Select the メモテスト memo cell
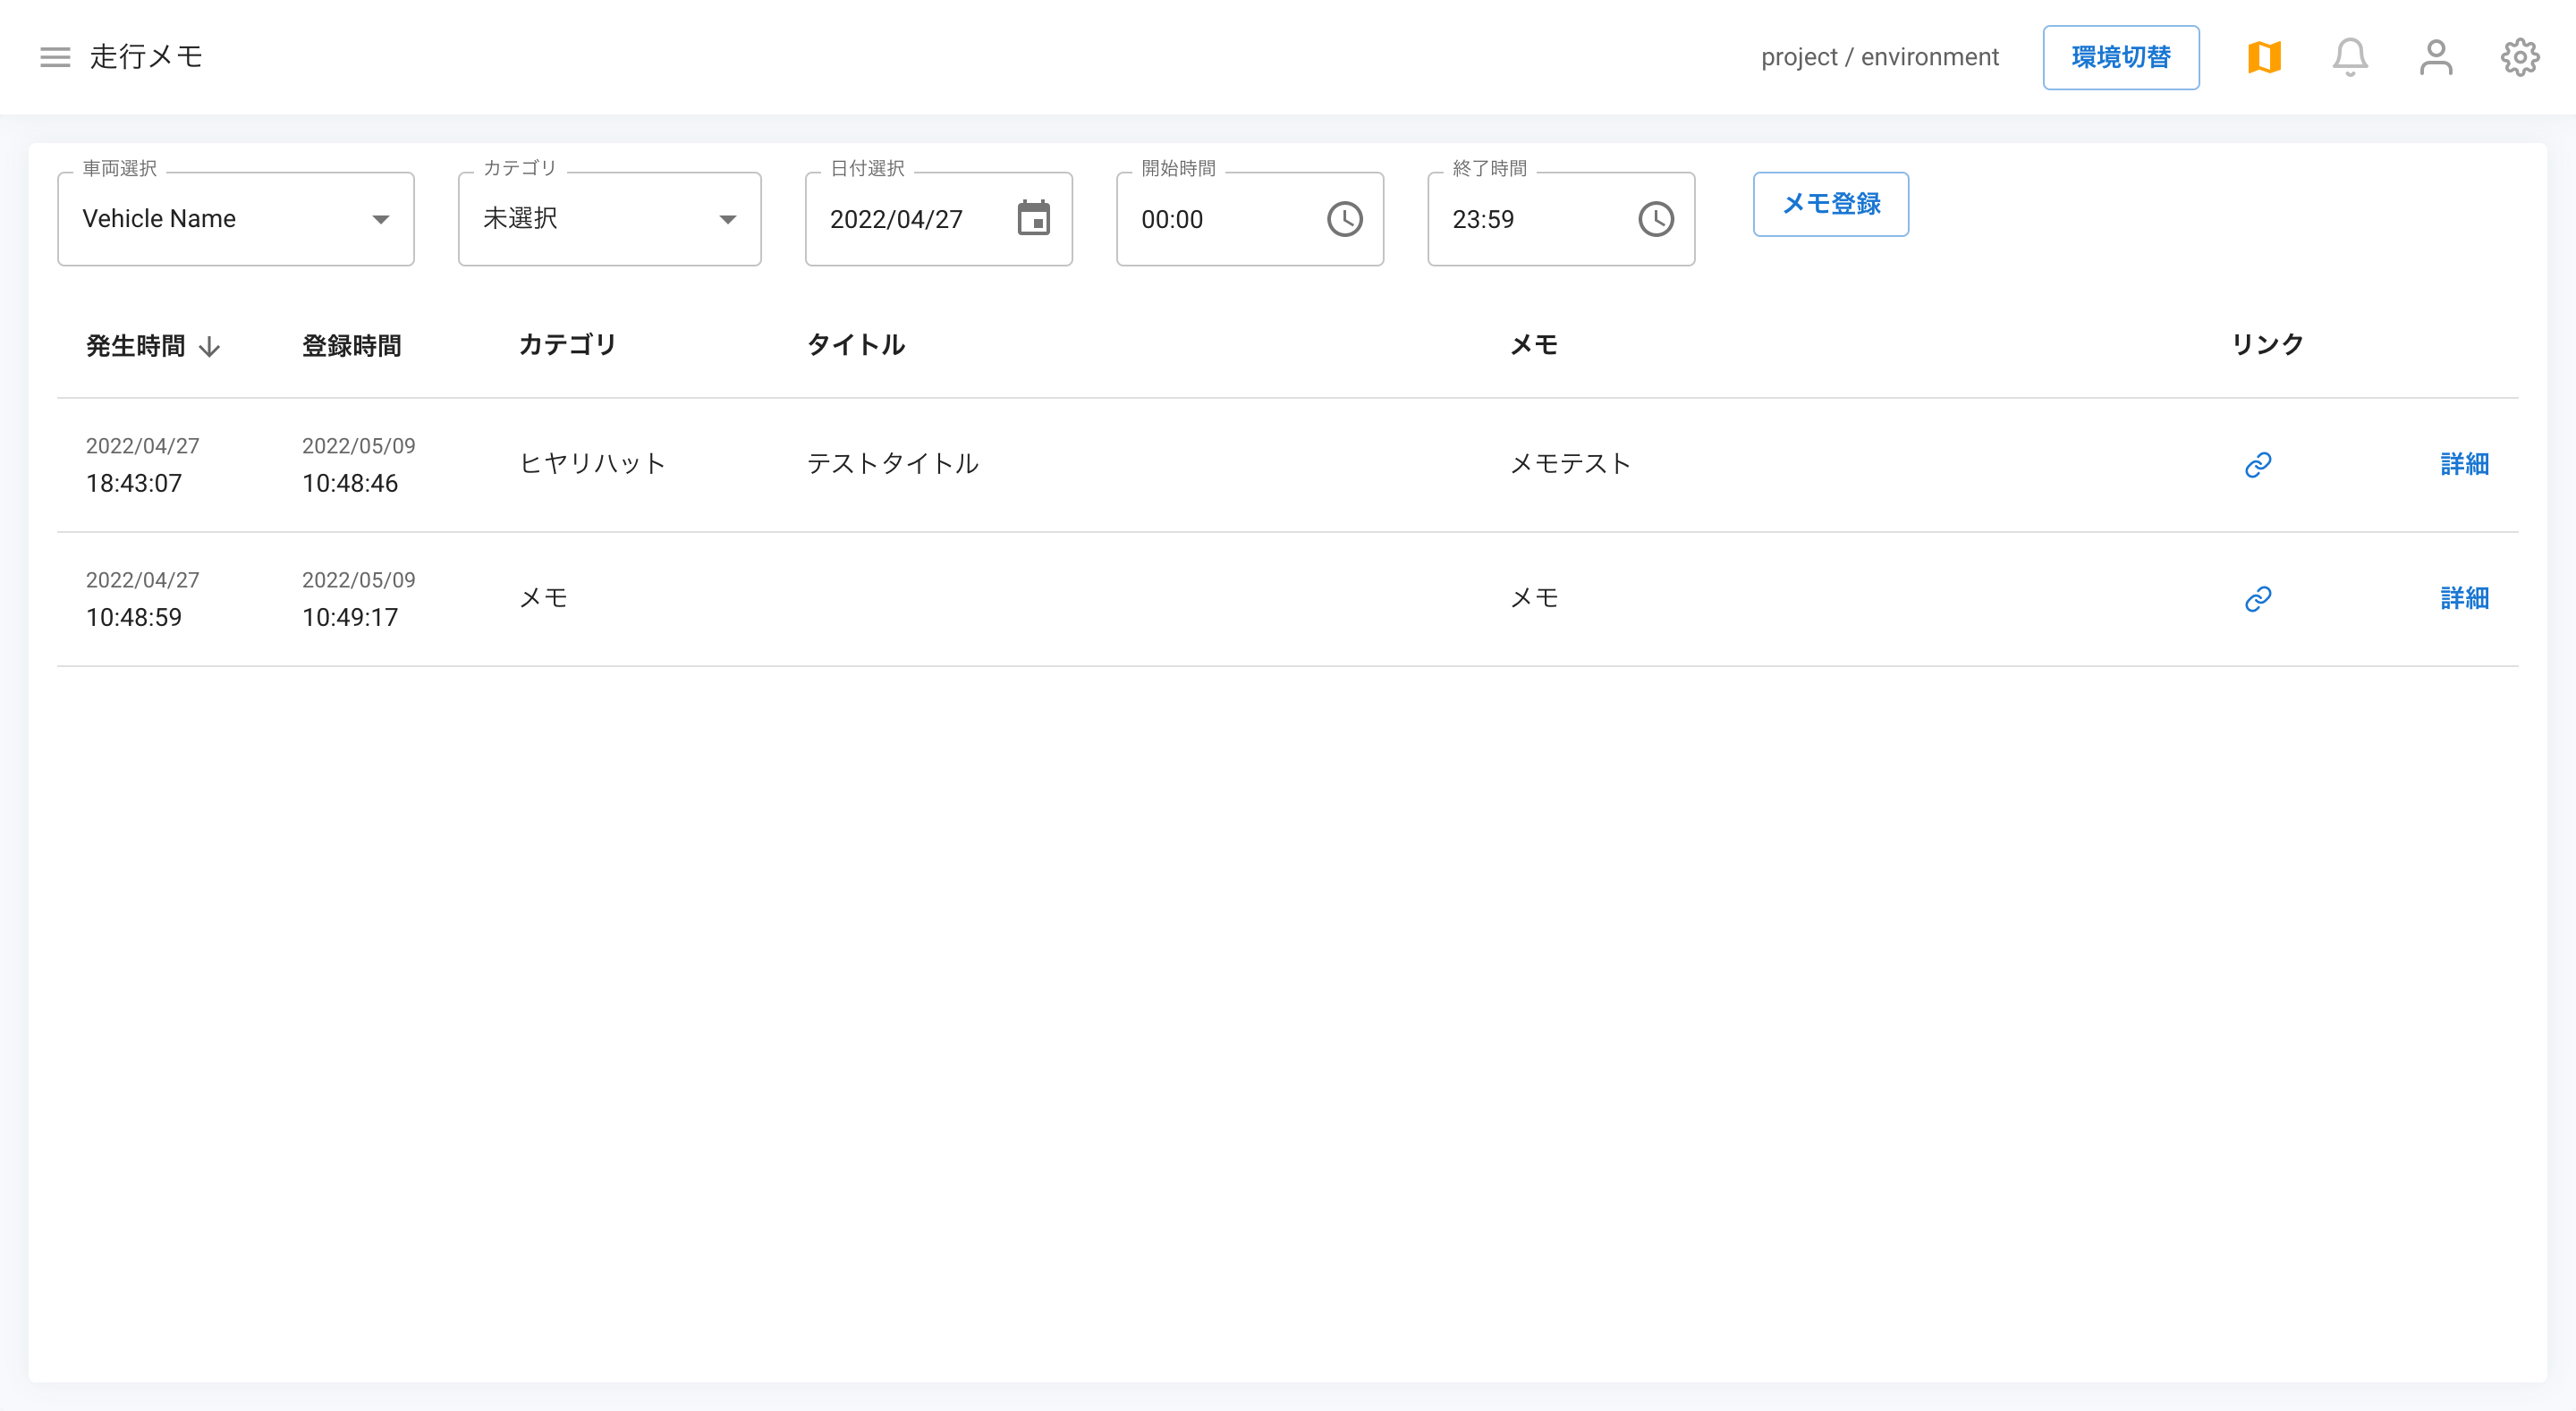This screenshot has height=1411, width=2576. [x=1570, y=464]
